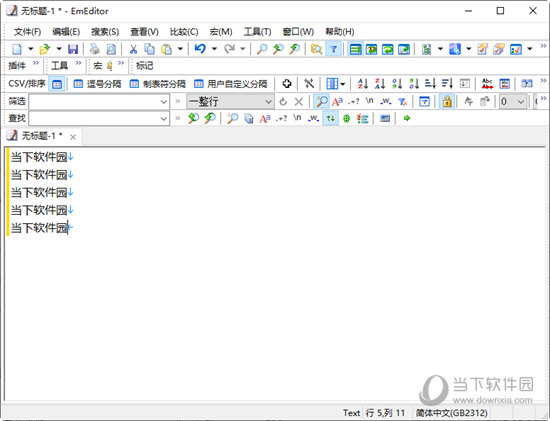The width and height of the screenshot is (550, 421).
Task: Open the Undo history dropdown arrow
Action: click(214, 49)
